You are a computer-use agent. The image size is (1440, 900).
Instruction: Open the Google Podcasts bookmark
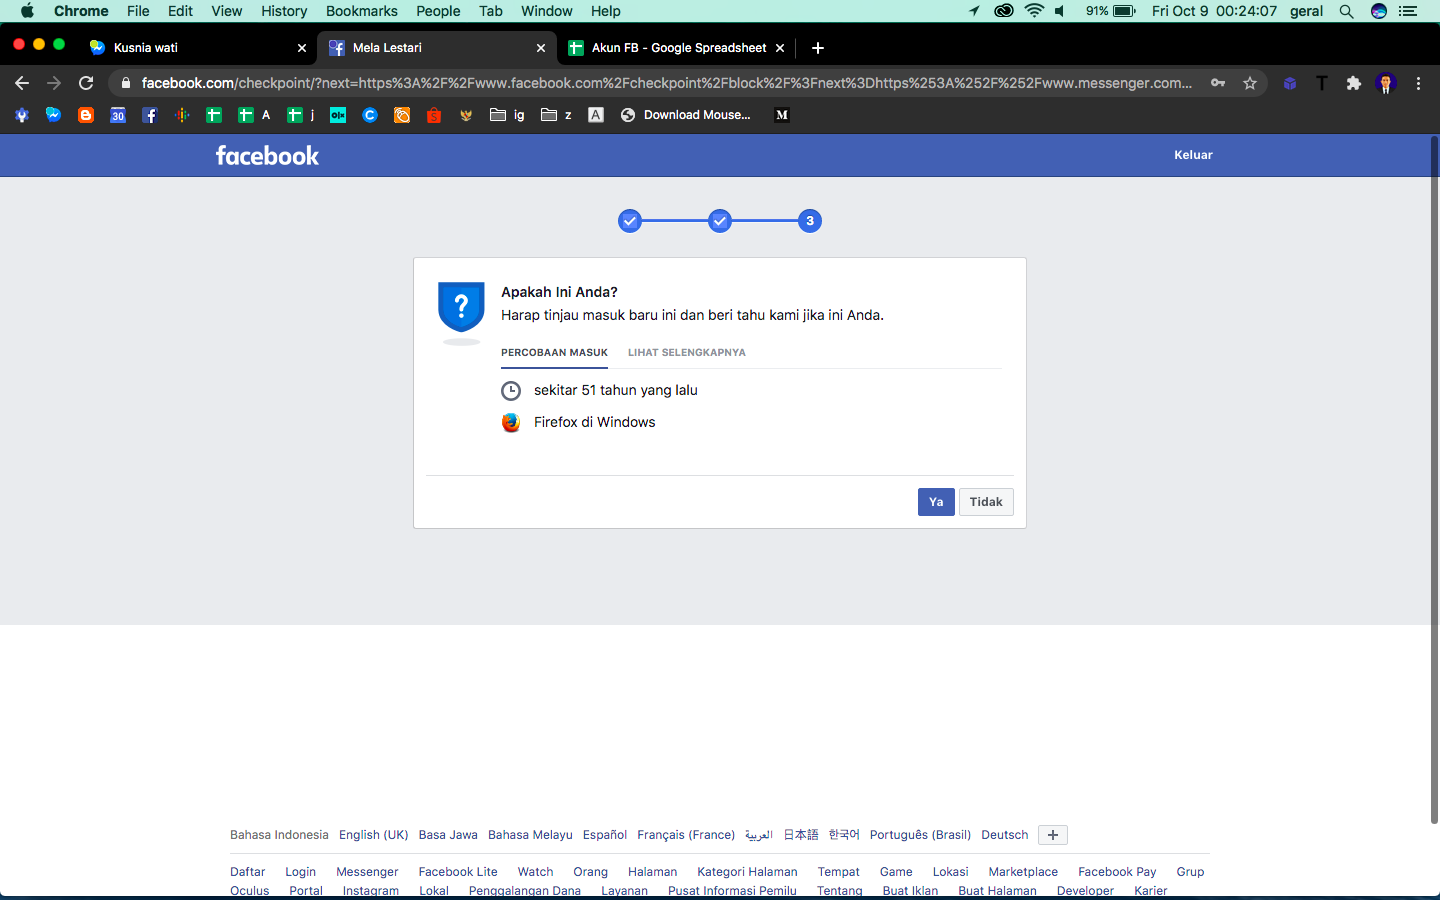click(182, 115)
